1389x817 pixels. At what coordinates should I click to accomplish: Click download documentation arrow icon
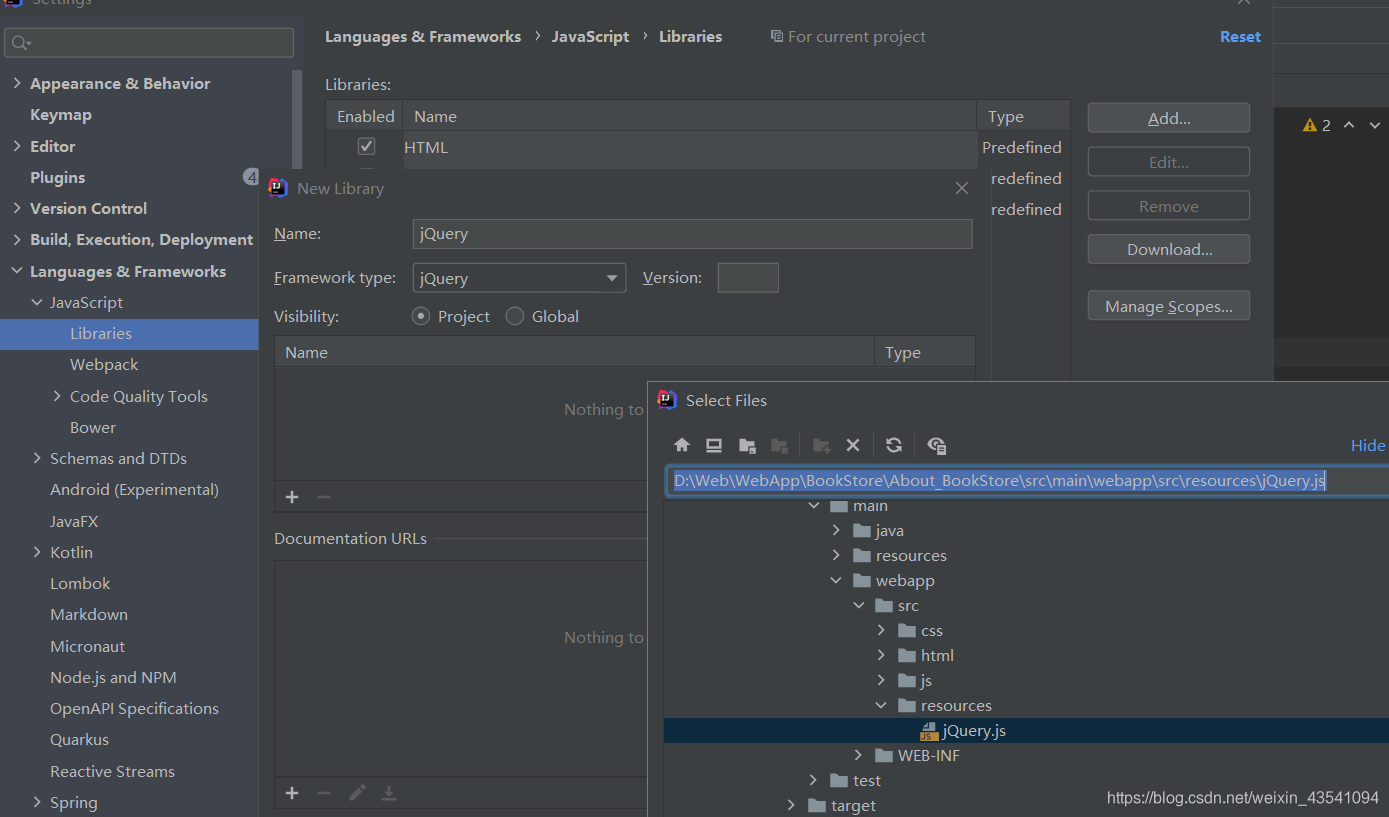coord(389,793)
